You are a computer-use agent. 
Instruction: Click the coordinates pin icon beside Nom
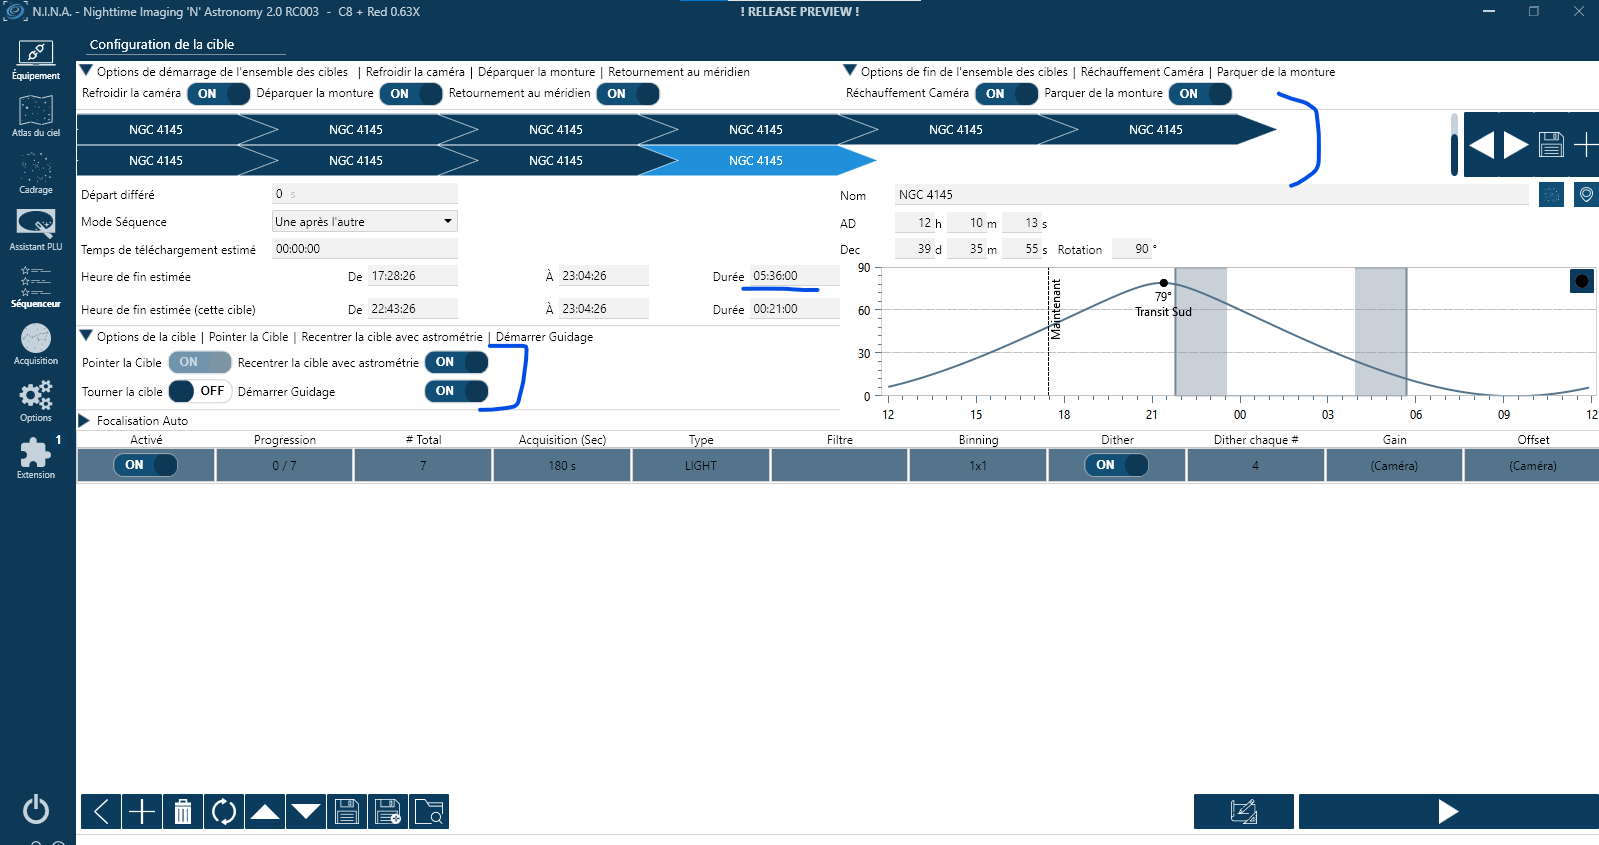(1586, 194)
